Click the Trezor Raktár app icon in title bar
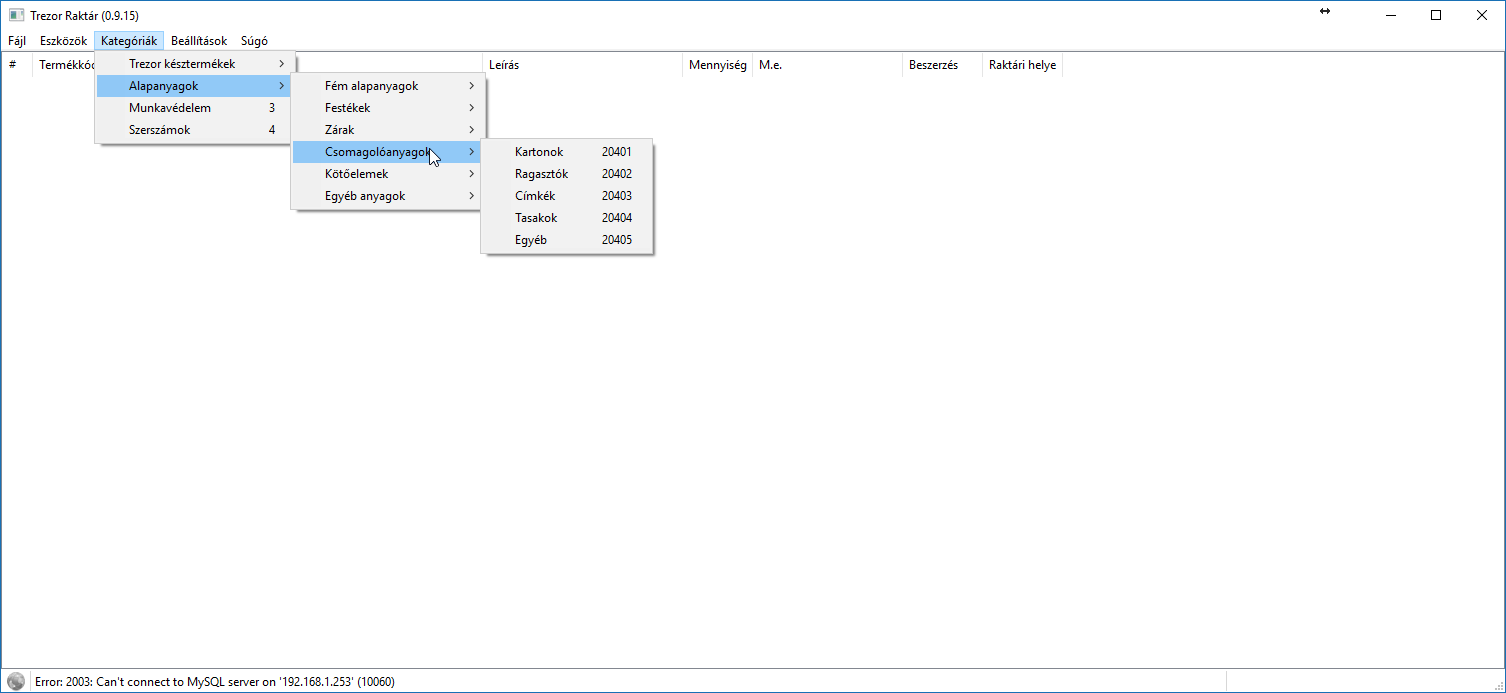 click(x=16, y=15)
